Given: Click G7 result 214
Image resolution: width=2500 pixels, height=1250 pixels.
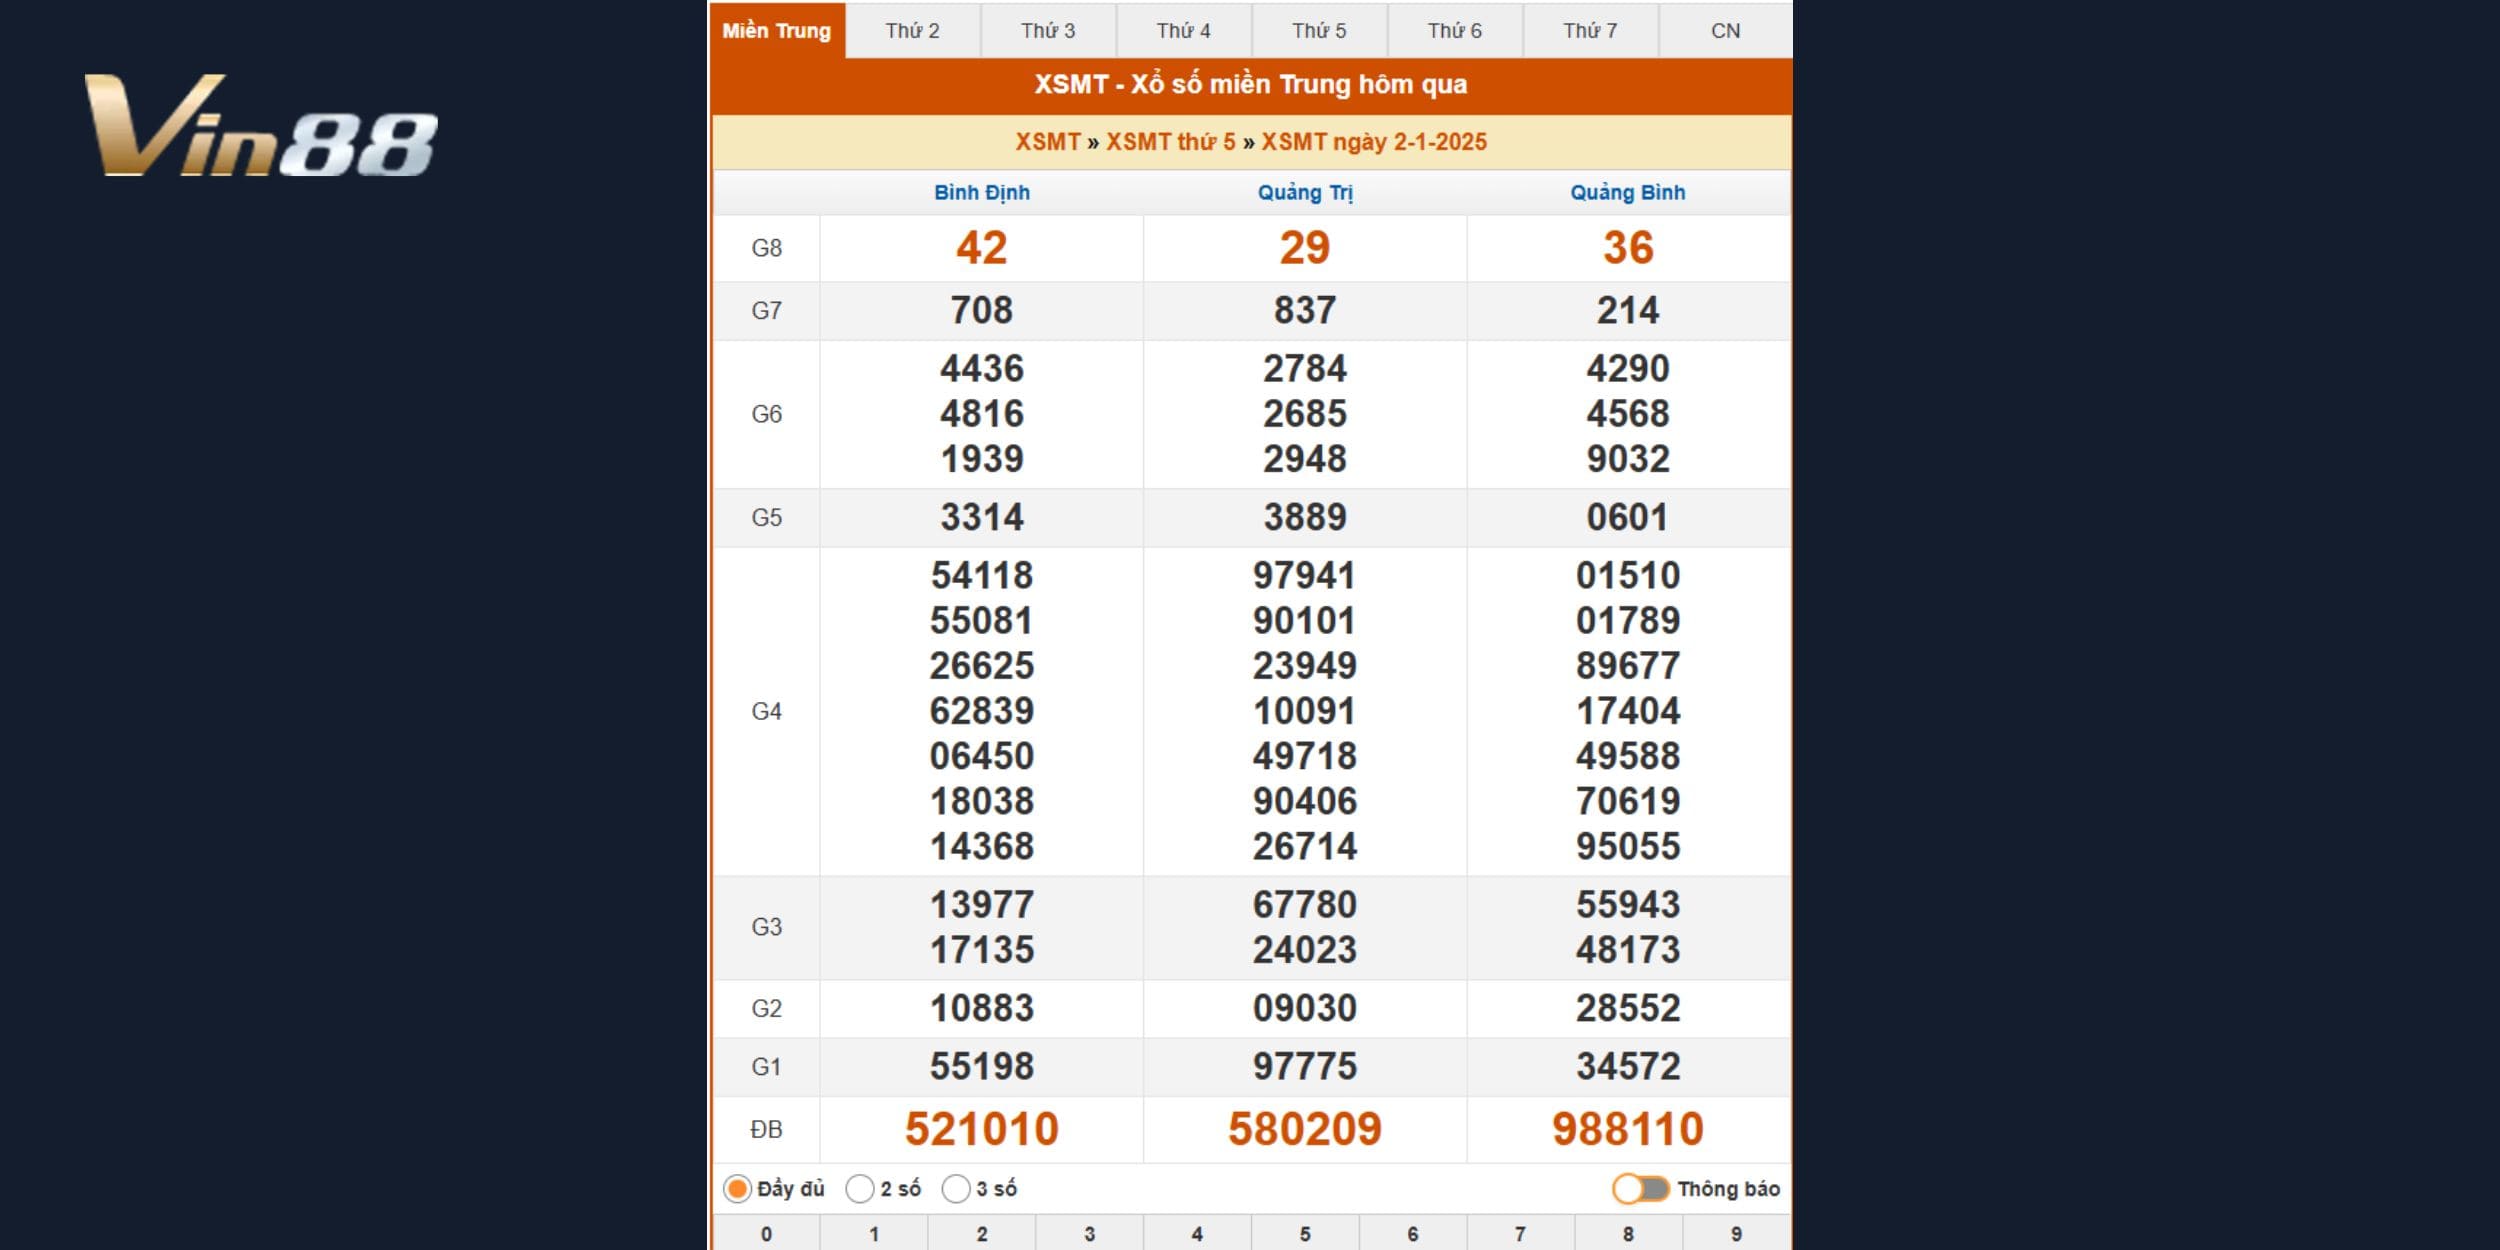Looking at the screenshot, I should pos(1628,311).
